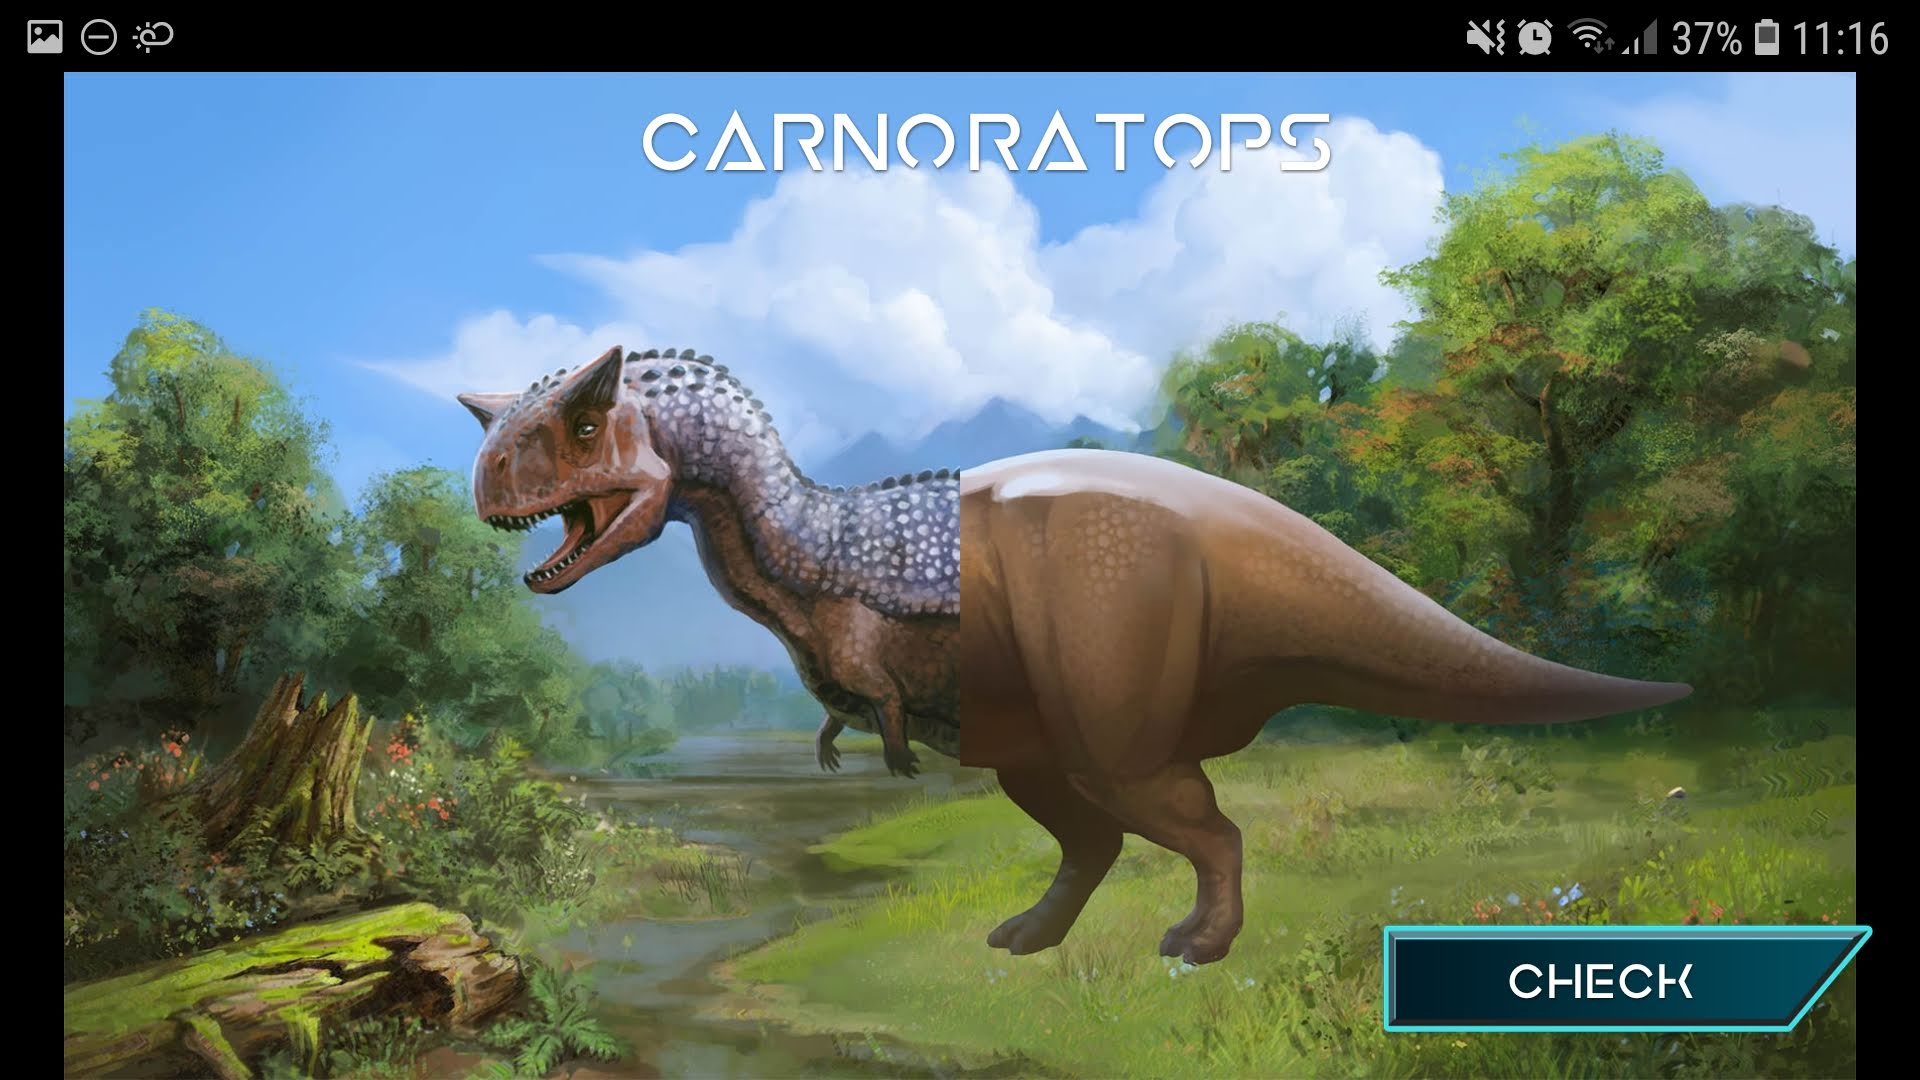Tap the do-not-disturb circle icon
Screen dimensions: 1920x1080
point(98,38)
